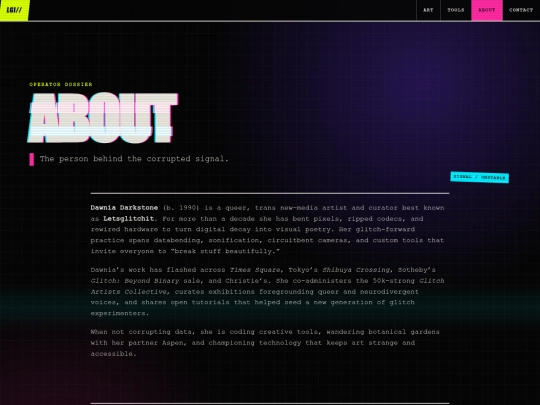The image size is (540, 405).
Task: Click the bold word Letsglitchit
Action: (x=128, y=219)
